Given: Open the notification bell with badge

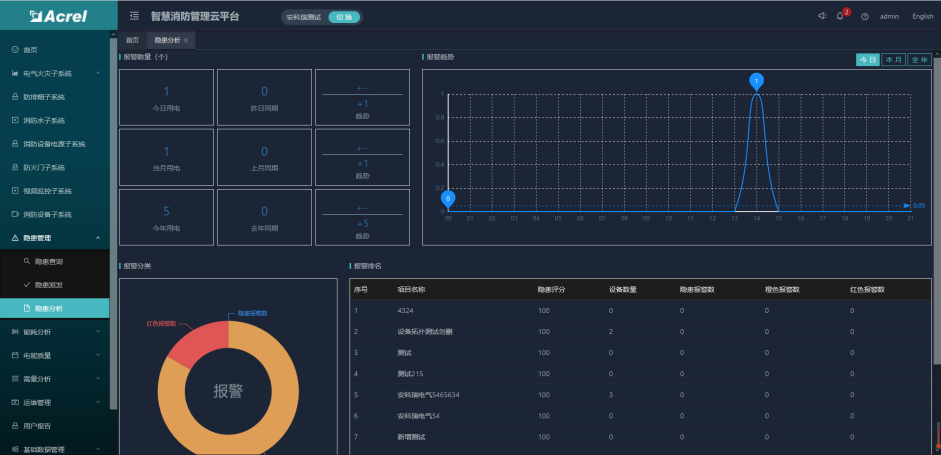Looking at the screenshot, I should 840,17.
